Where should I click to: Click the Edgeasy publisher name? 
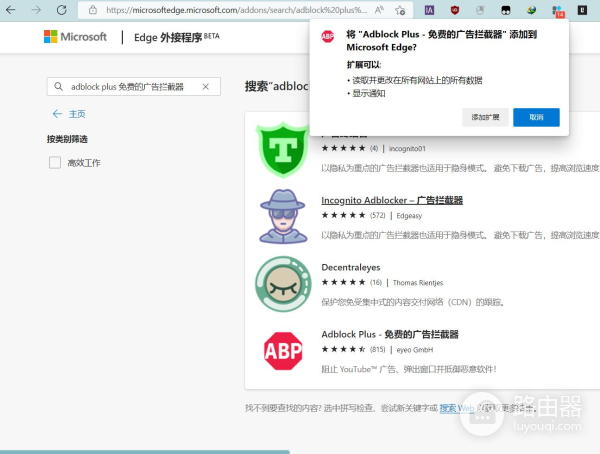click(409, 216)
